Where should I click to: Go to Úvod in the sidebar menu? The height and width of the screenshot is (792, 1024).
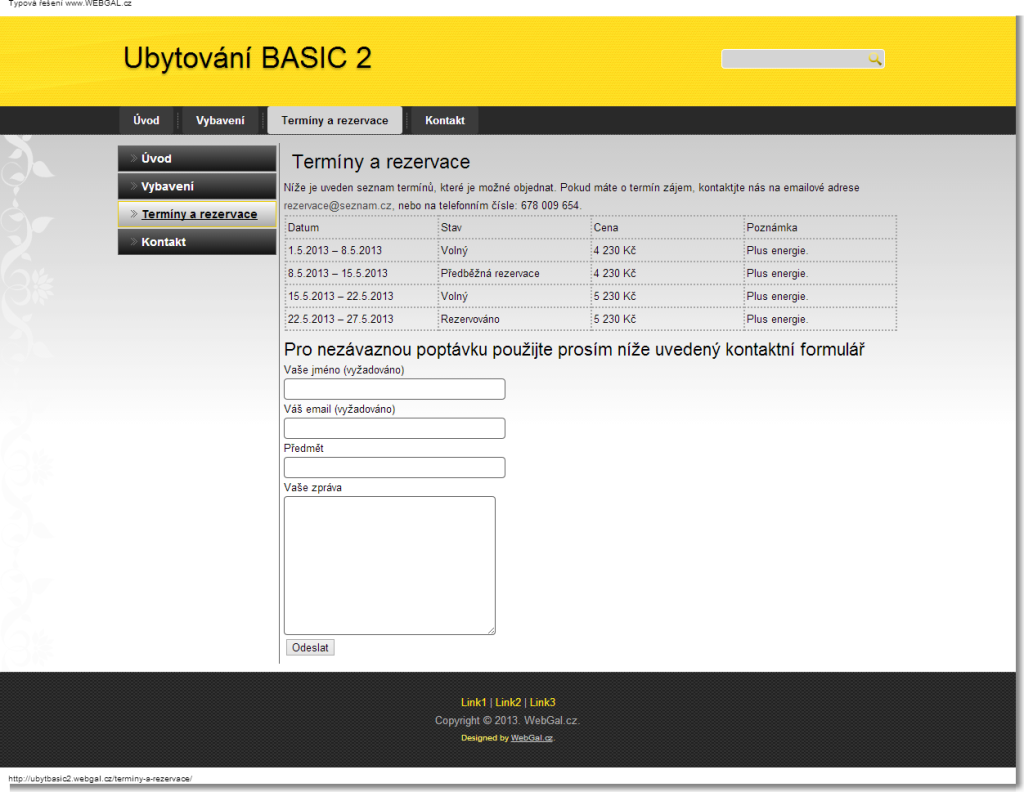pyautogui.click(x=197, y=159)
